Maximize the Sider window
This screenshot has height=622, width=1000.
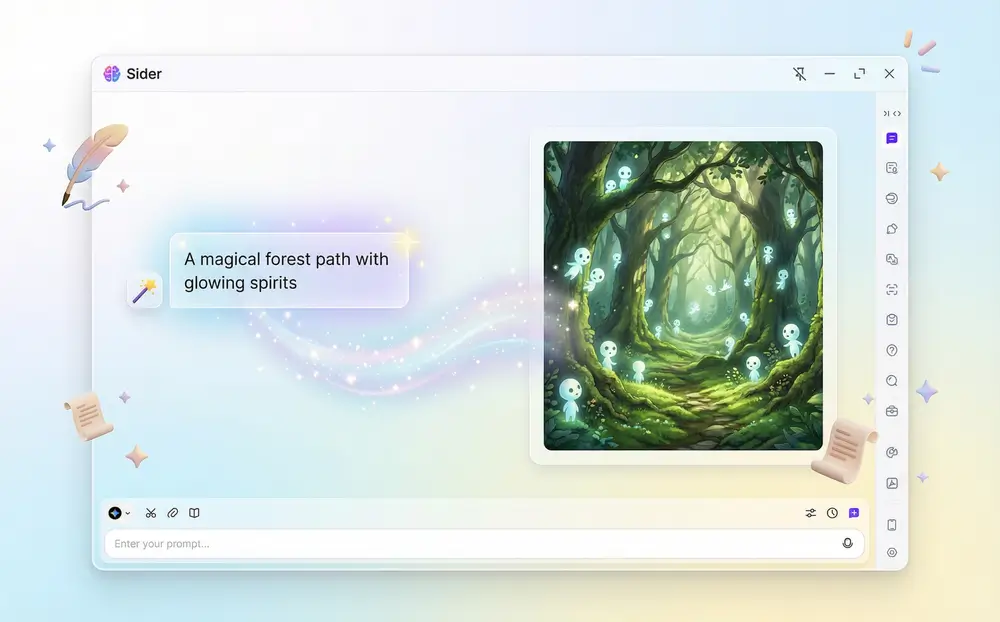(859, 74)
